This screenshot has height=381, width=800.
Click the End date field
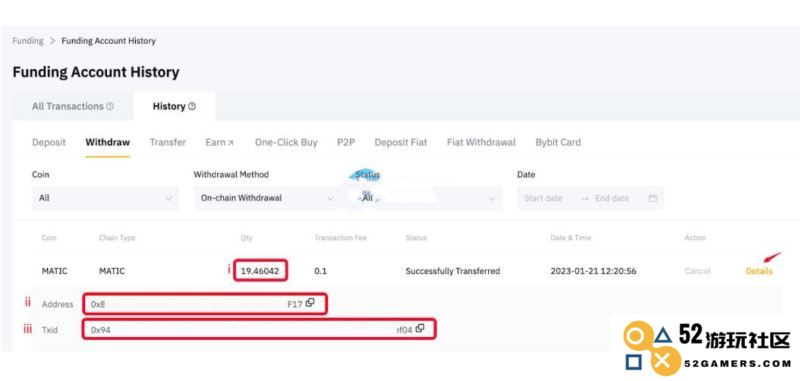click(x=612, y=198)
